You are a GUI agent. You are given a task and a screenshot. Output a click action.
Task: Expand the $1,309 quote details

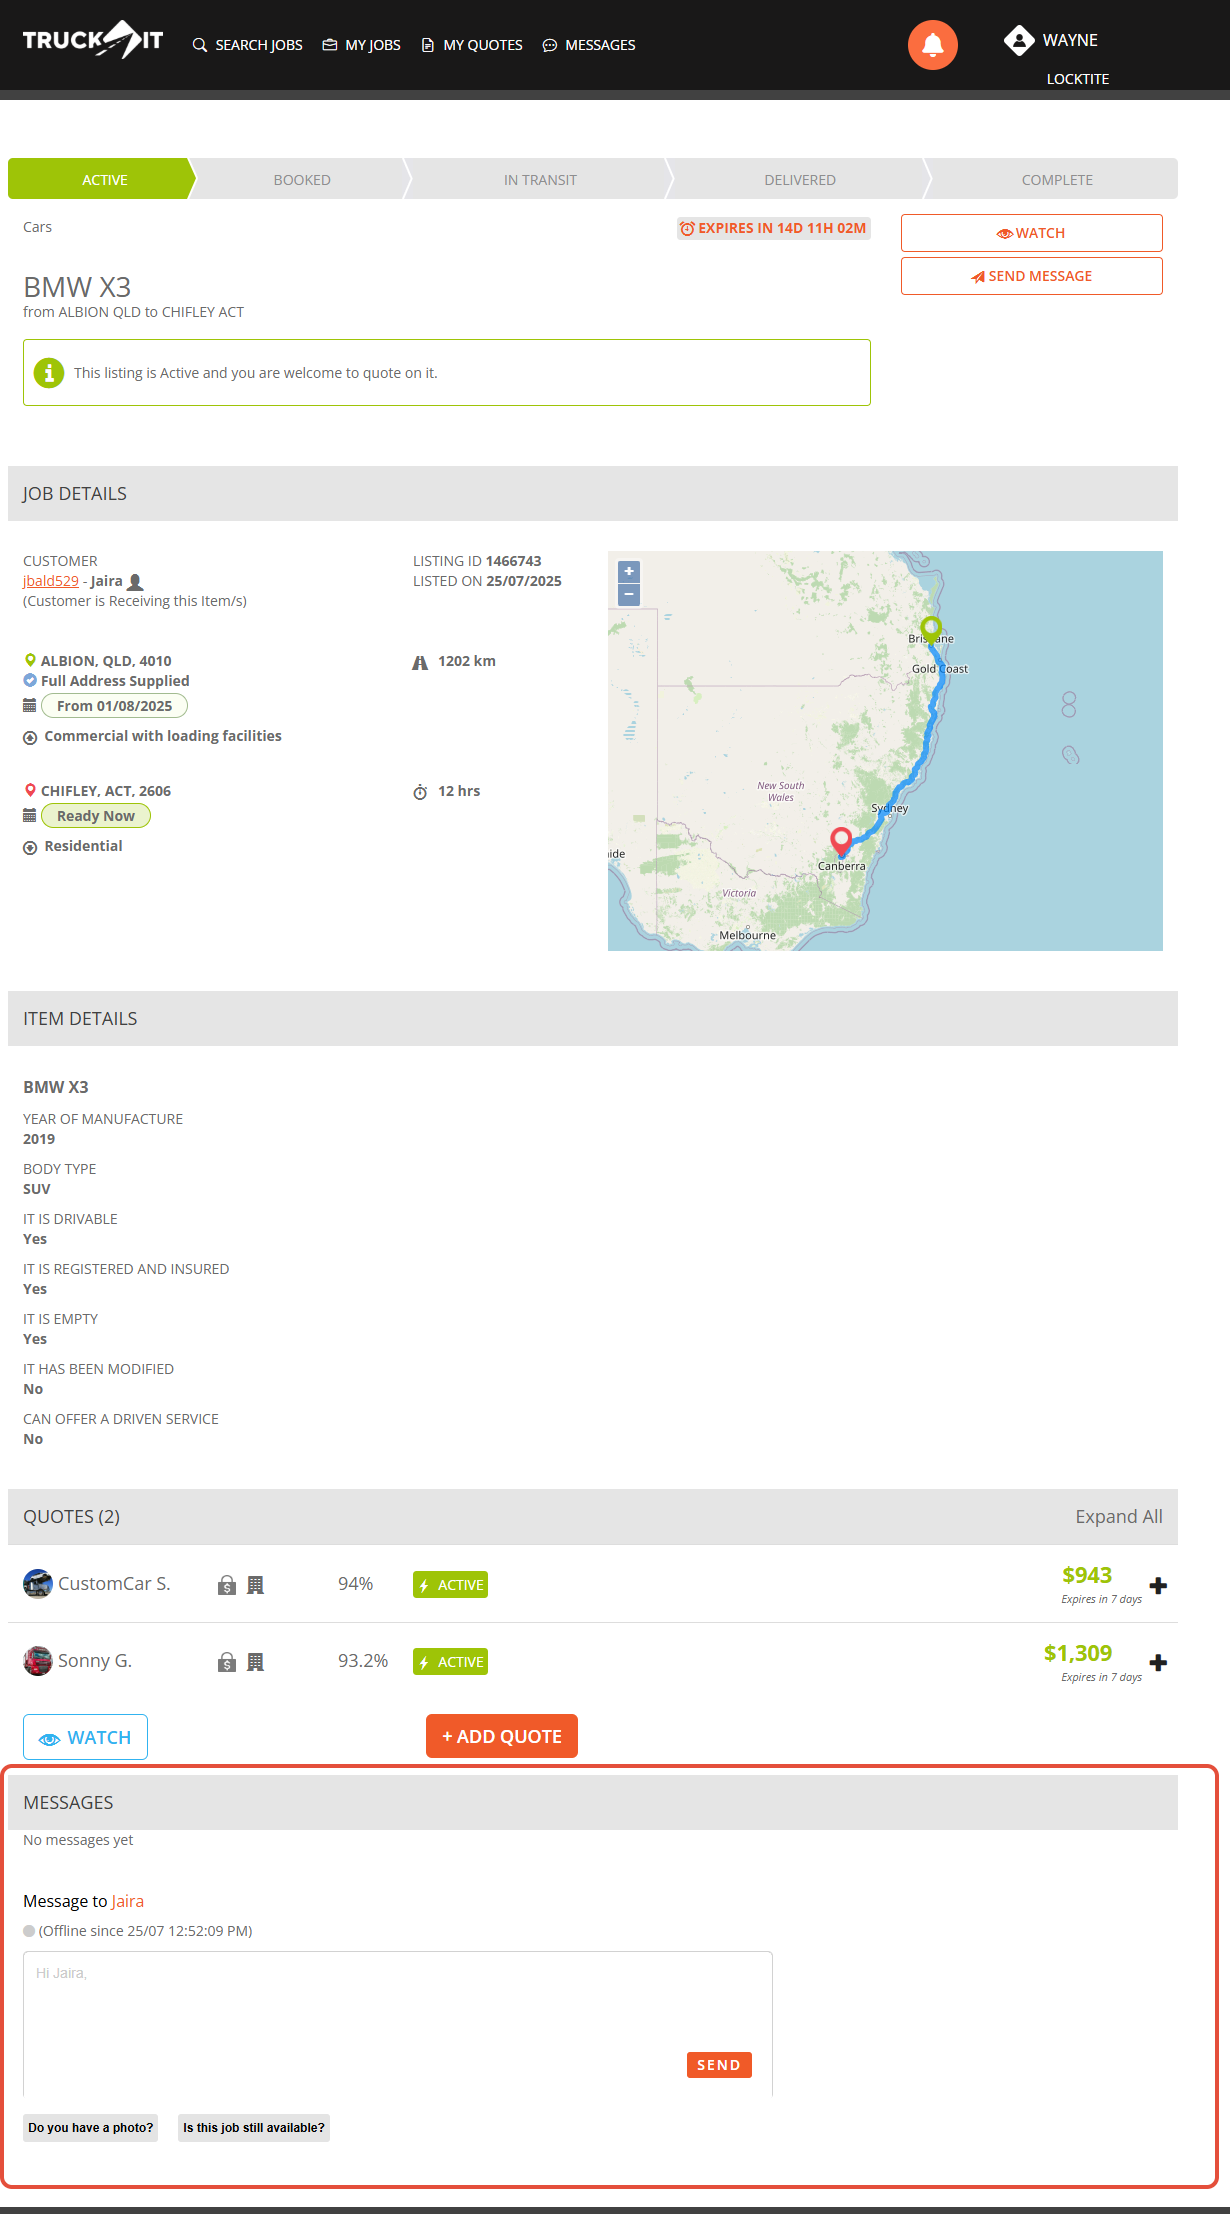(1158, 1663)
